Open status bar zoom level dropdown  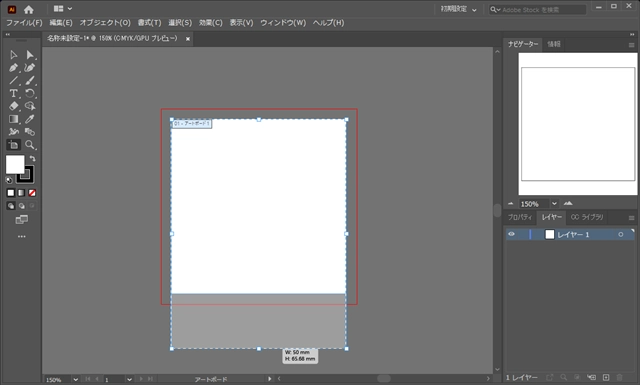point(76,379)
